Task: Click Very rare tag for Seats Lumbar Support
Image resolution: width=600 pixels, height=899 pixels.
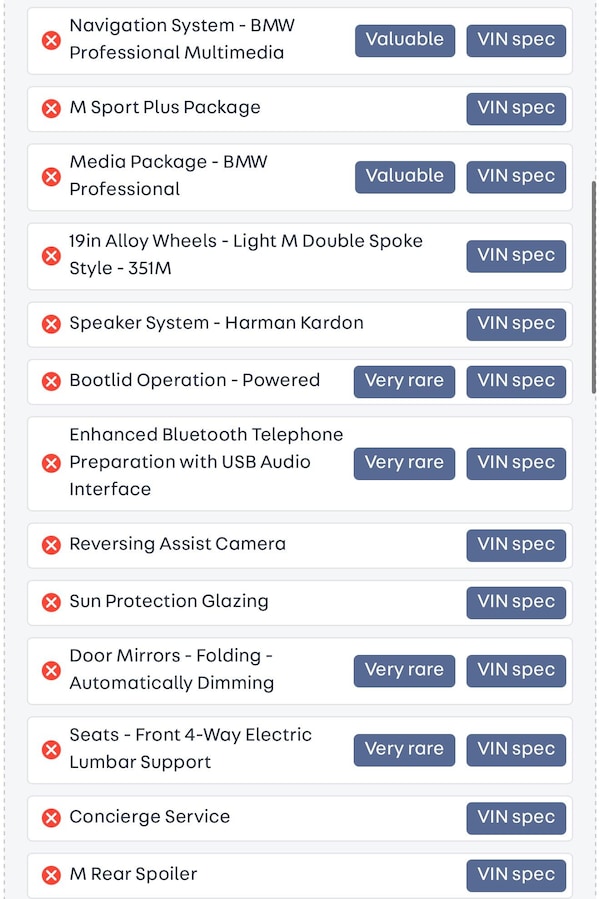Action: tap(404, 749)
